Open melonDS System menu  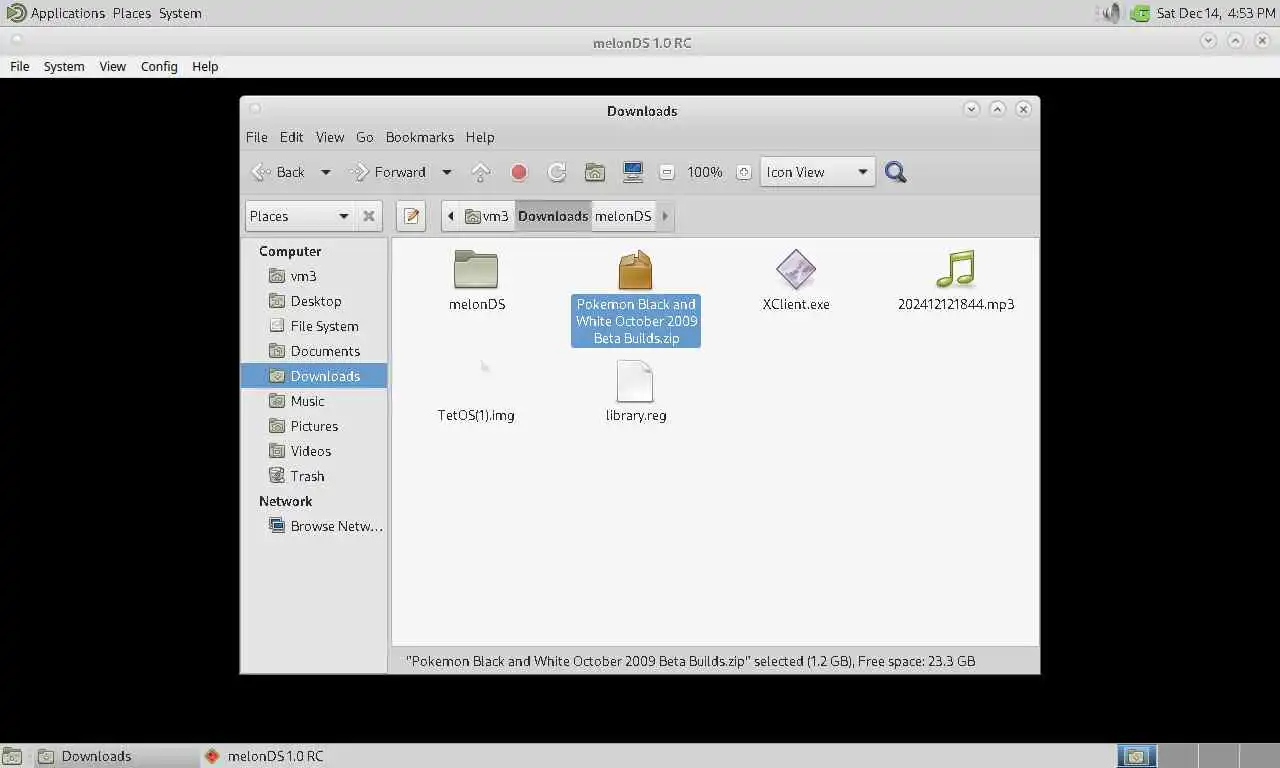64,66
